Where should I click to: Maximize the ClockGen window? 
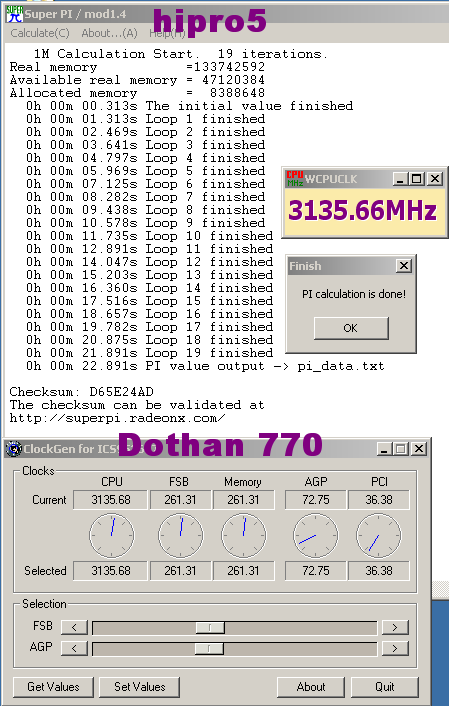point(400,448)
